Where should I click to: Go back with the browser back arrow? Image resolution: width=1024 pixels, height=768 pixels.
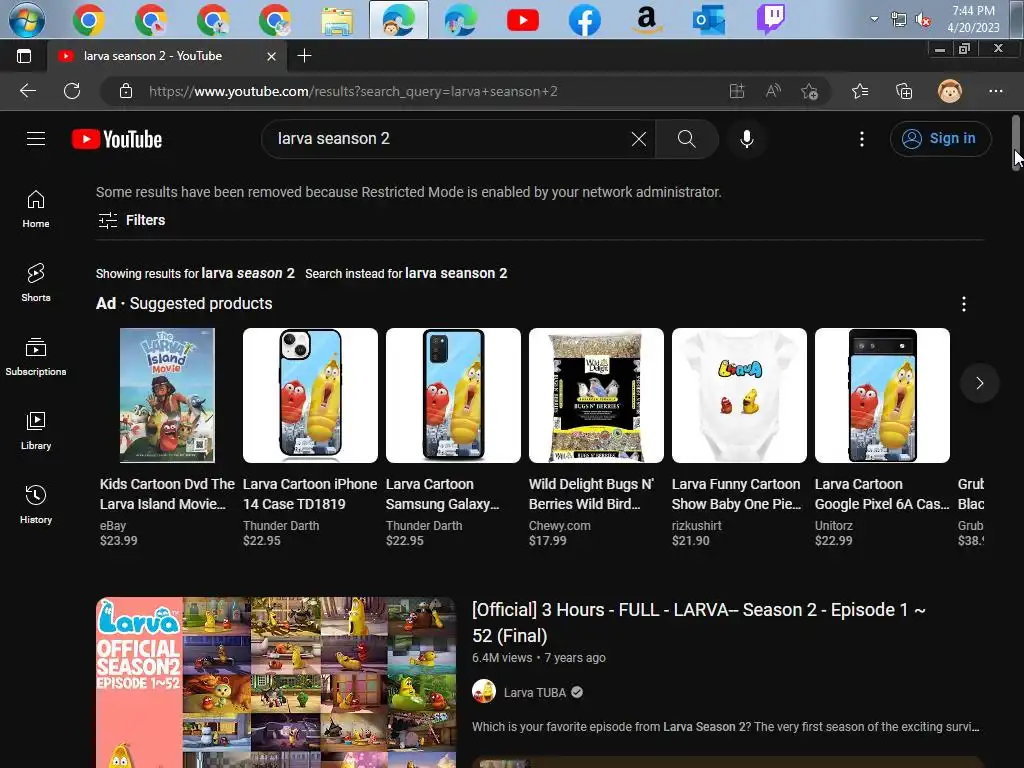coord(27,91)
